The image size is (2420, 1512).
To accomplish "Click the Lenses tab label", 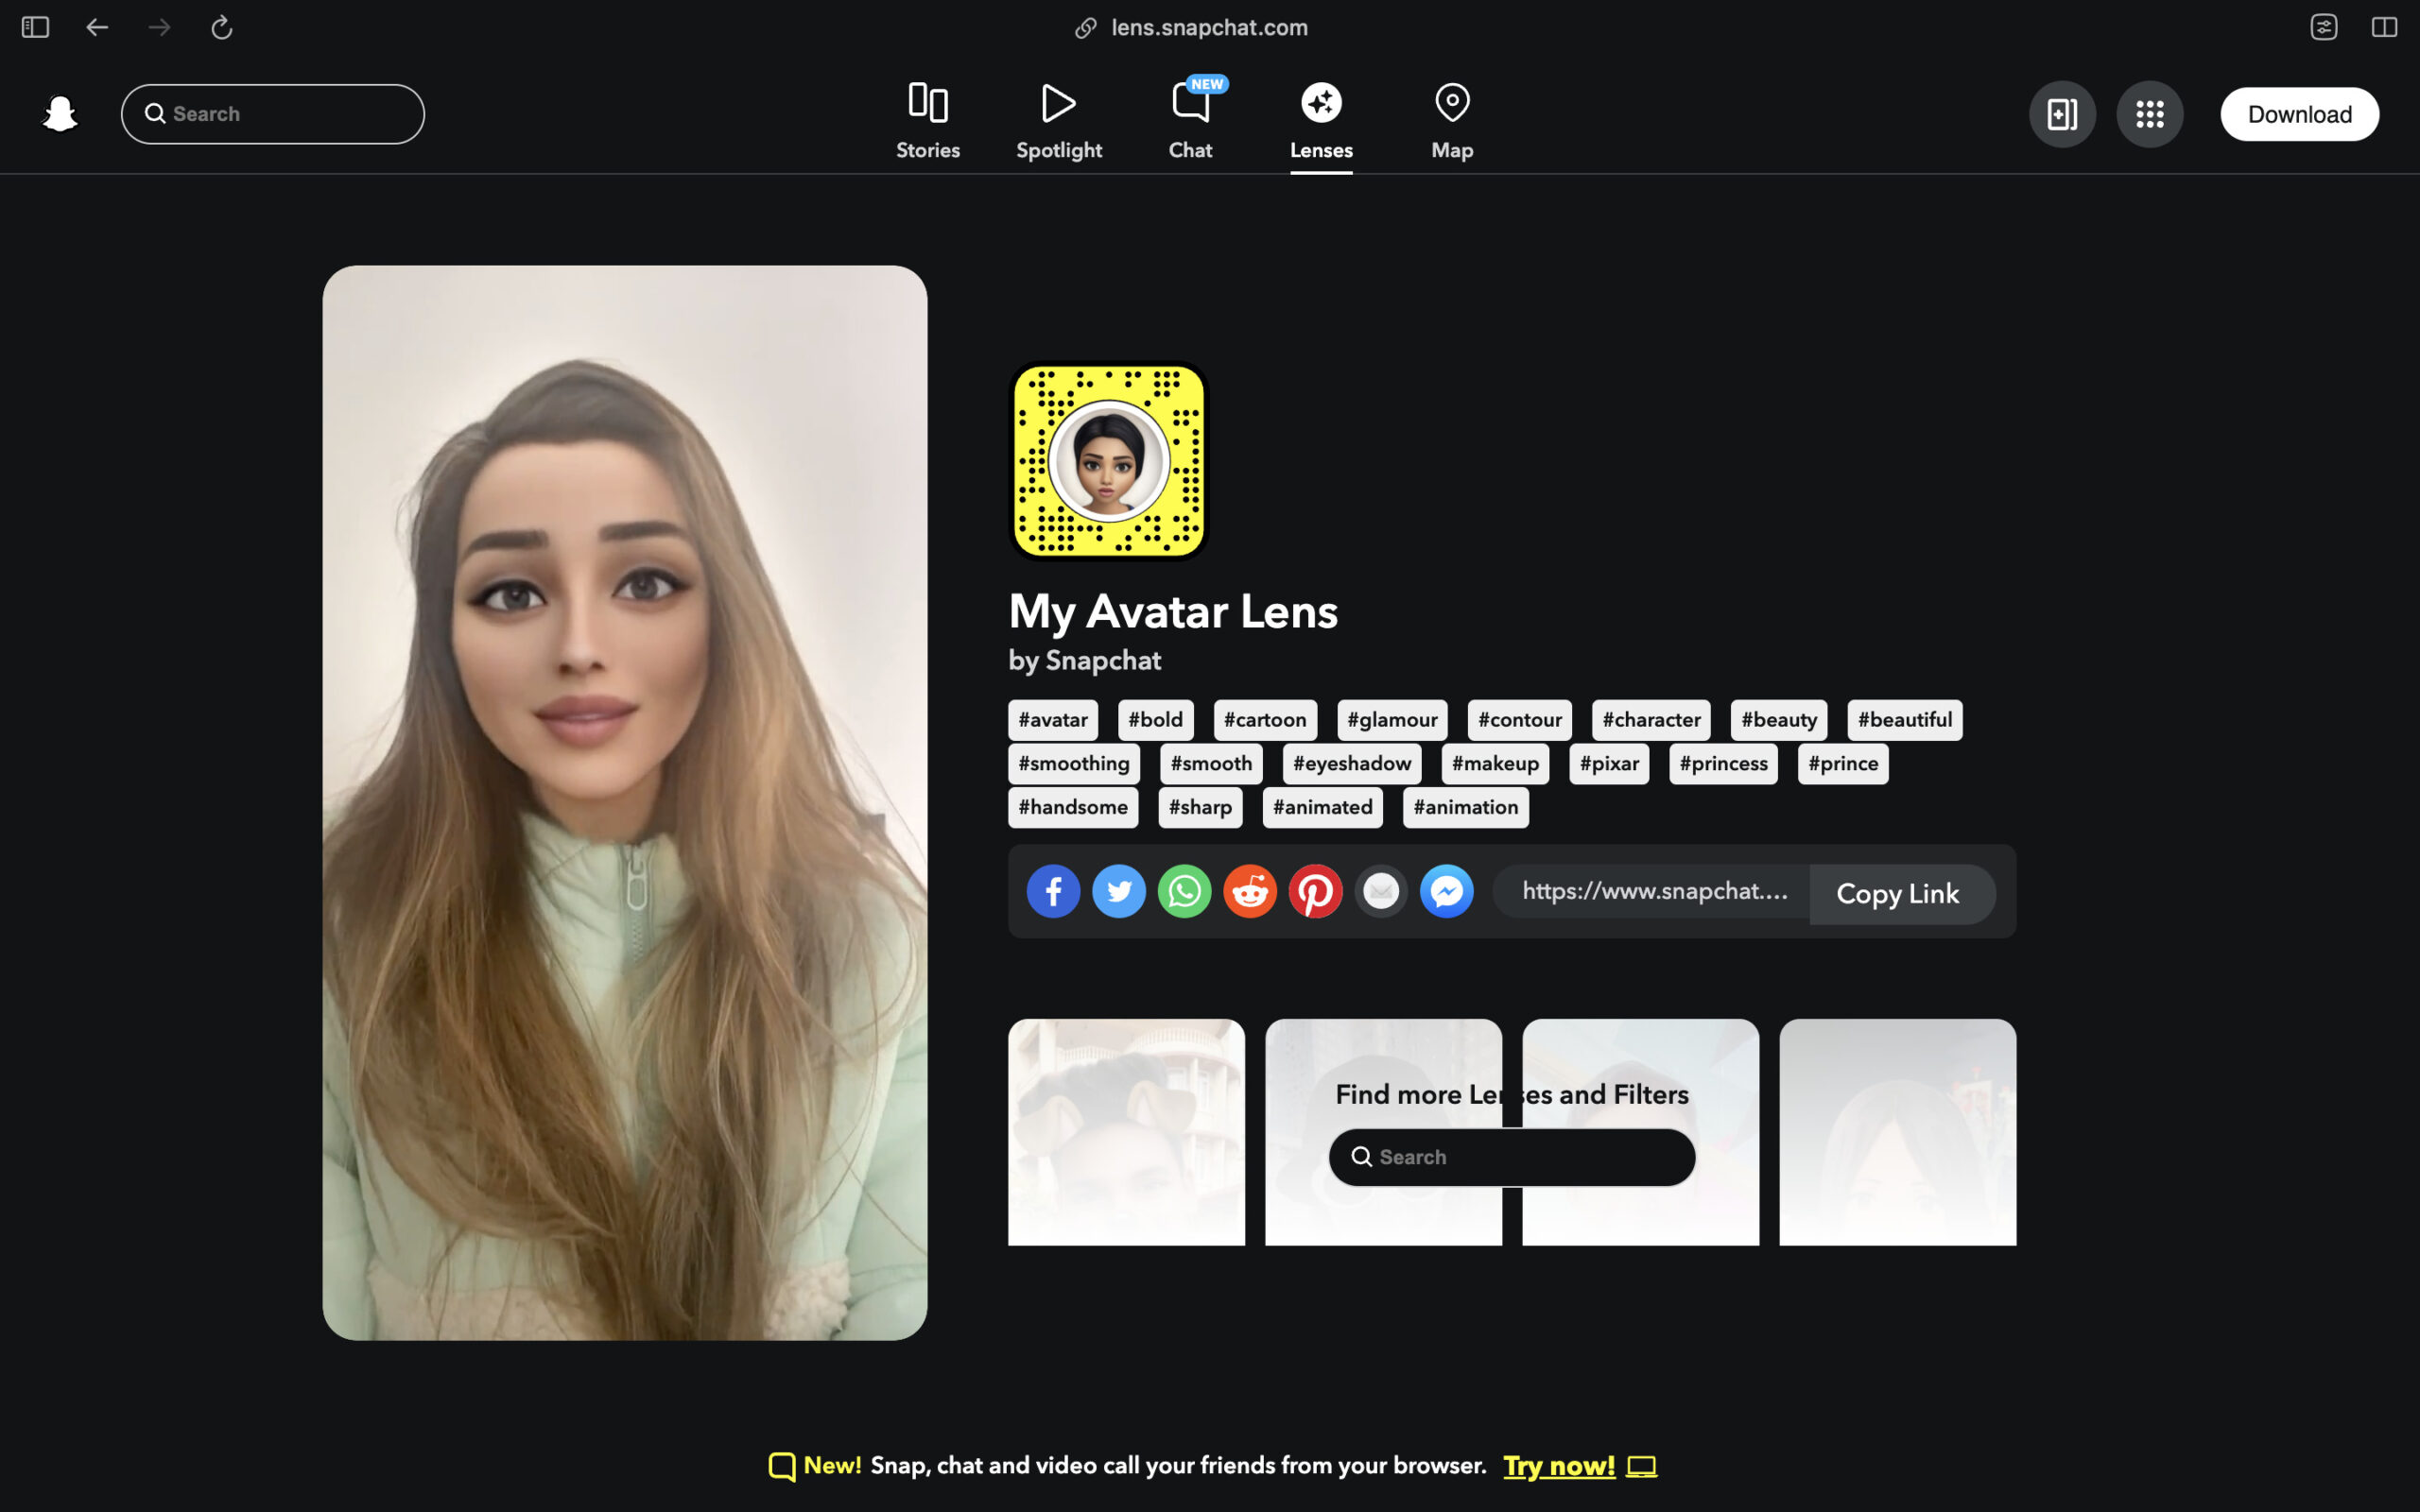I will [x=1322, y=150].
